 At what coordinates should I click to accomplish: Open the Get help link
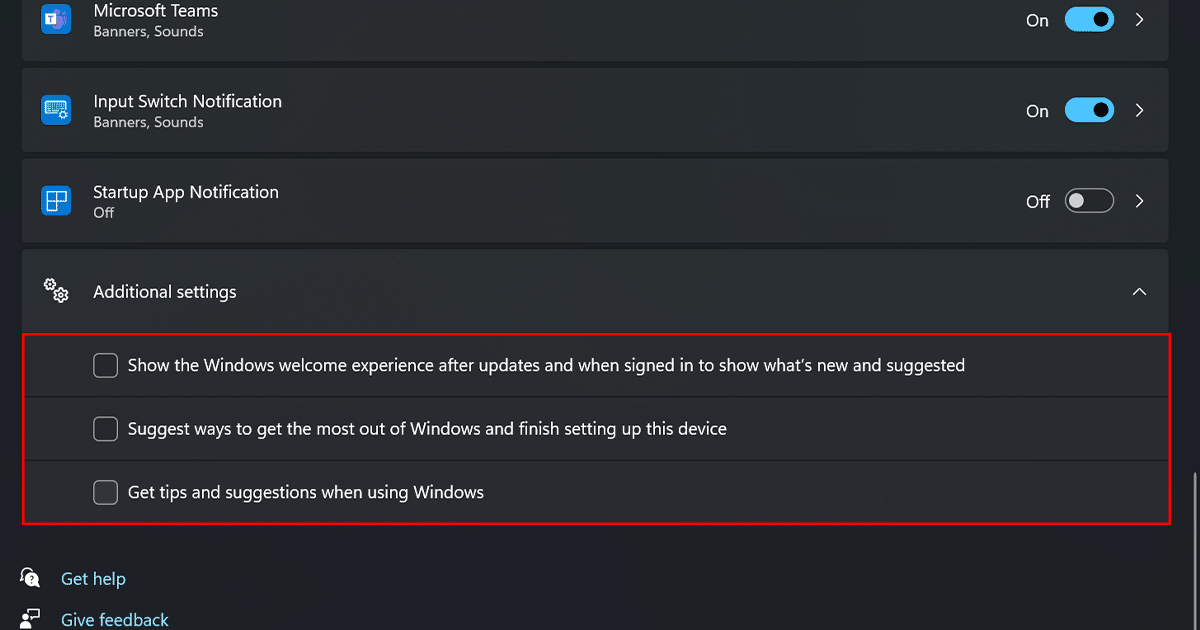(x=93, y=579)
